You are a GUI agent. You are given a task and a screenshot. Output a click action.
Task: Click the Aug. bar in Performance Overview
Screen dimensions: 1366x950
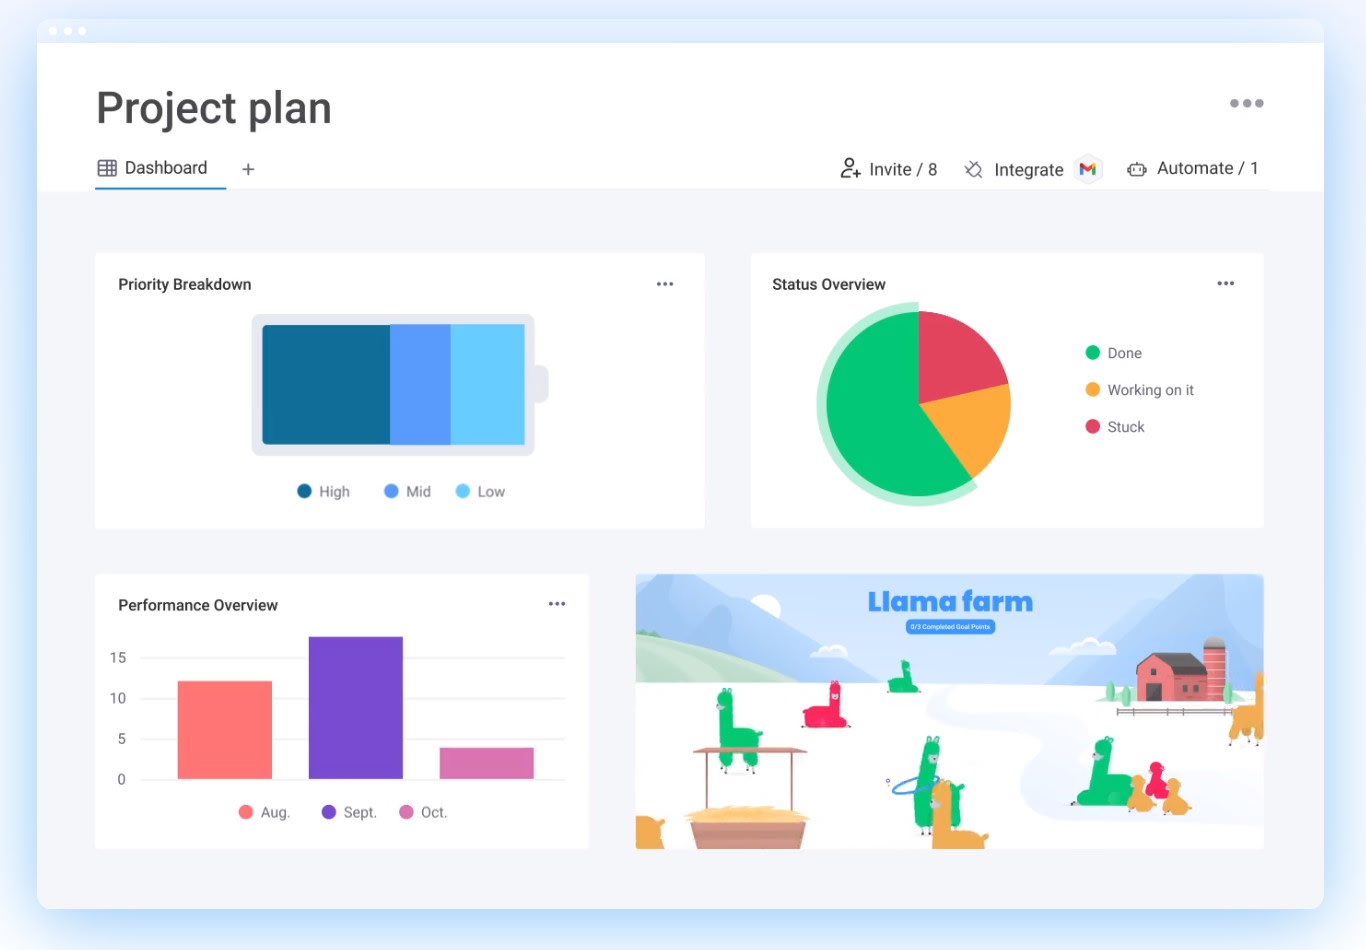[225, 730]
